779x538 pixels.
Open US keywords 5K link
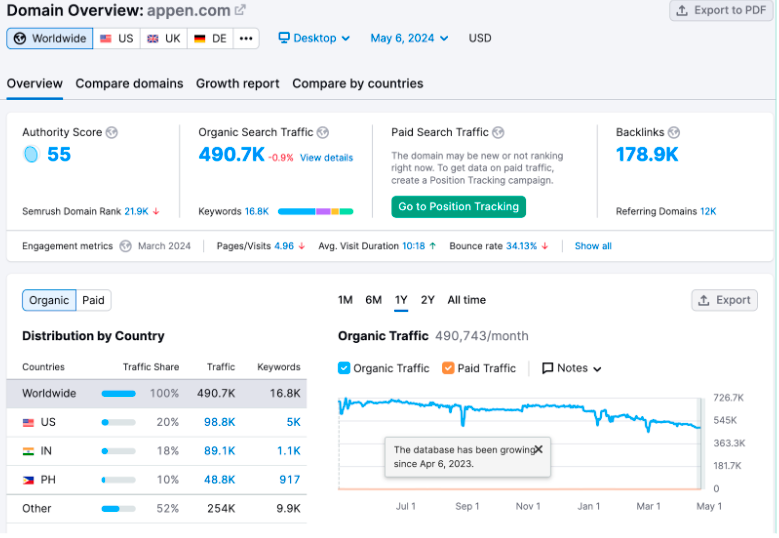tap(294, 422)
